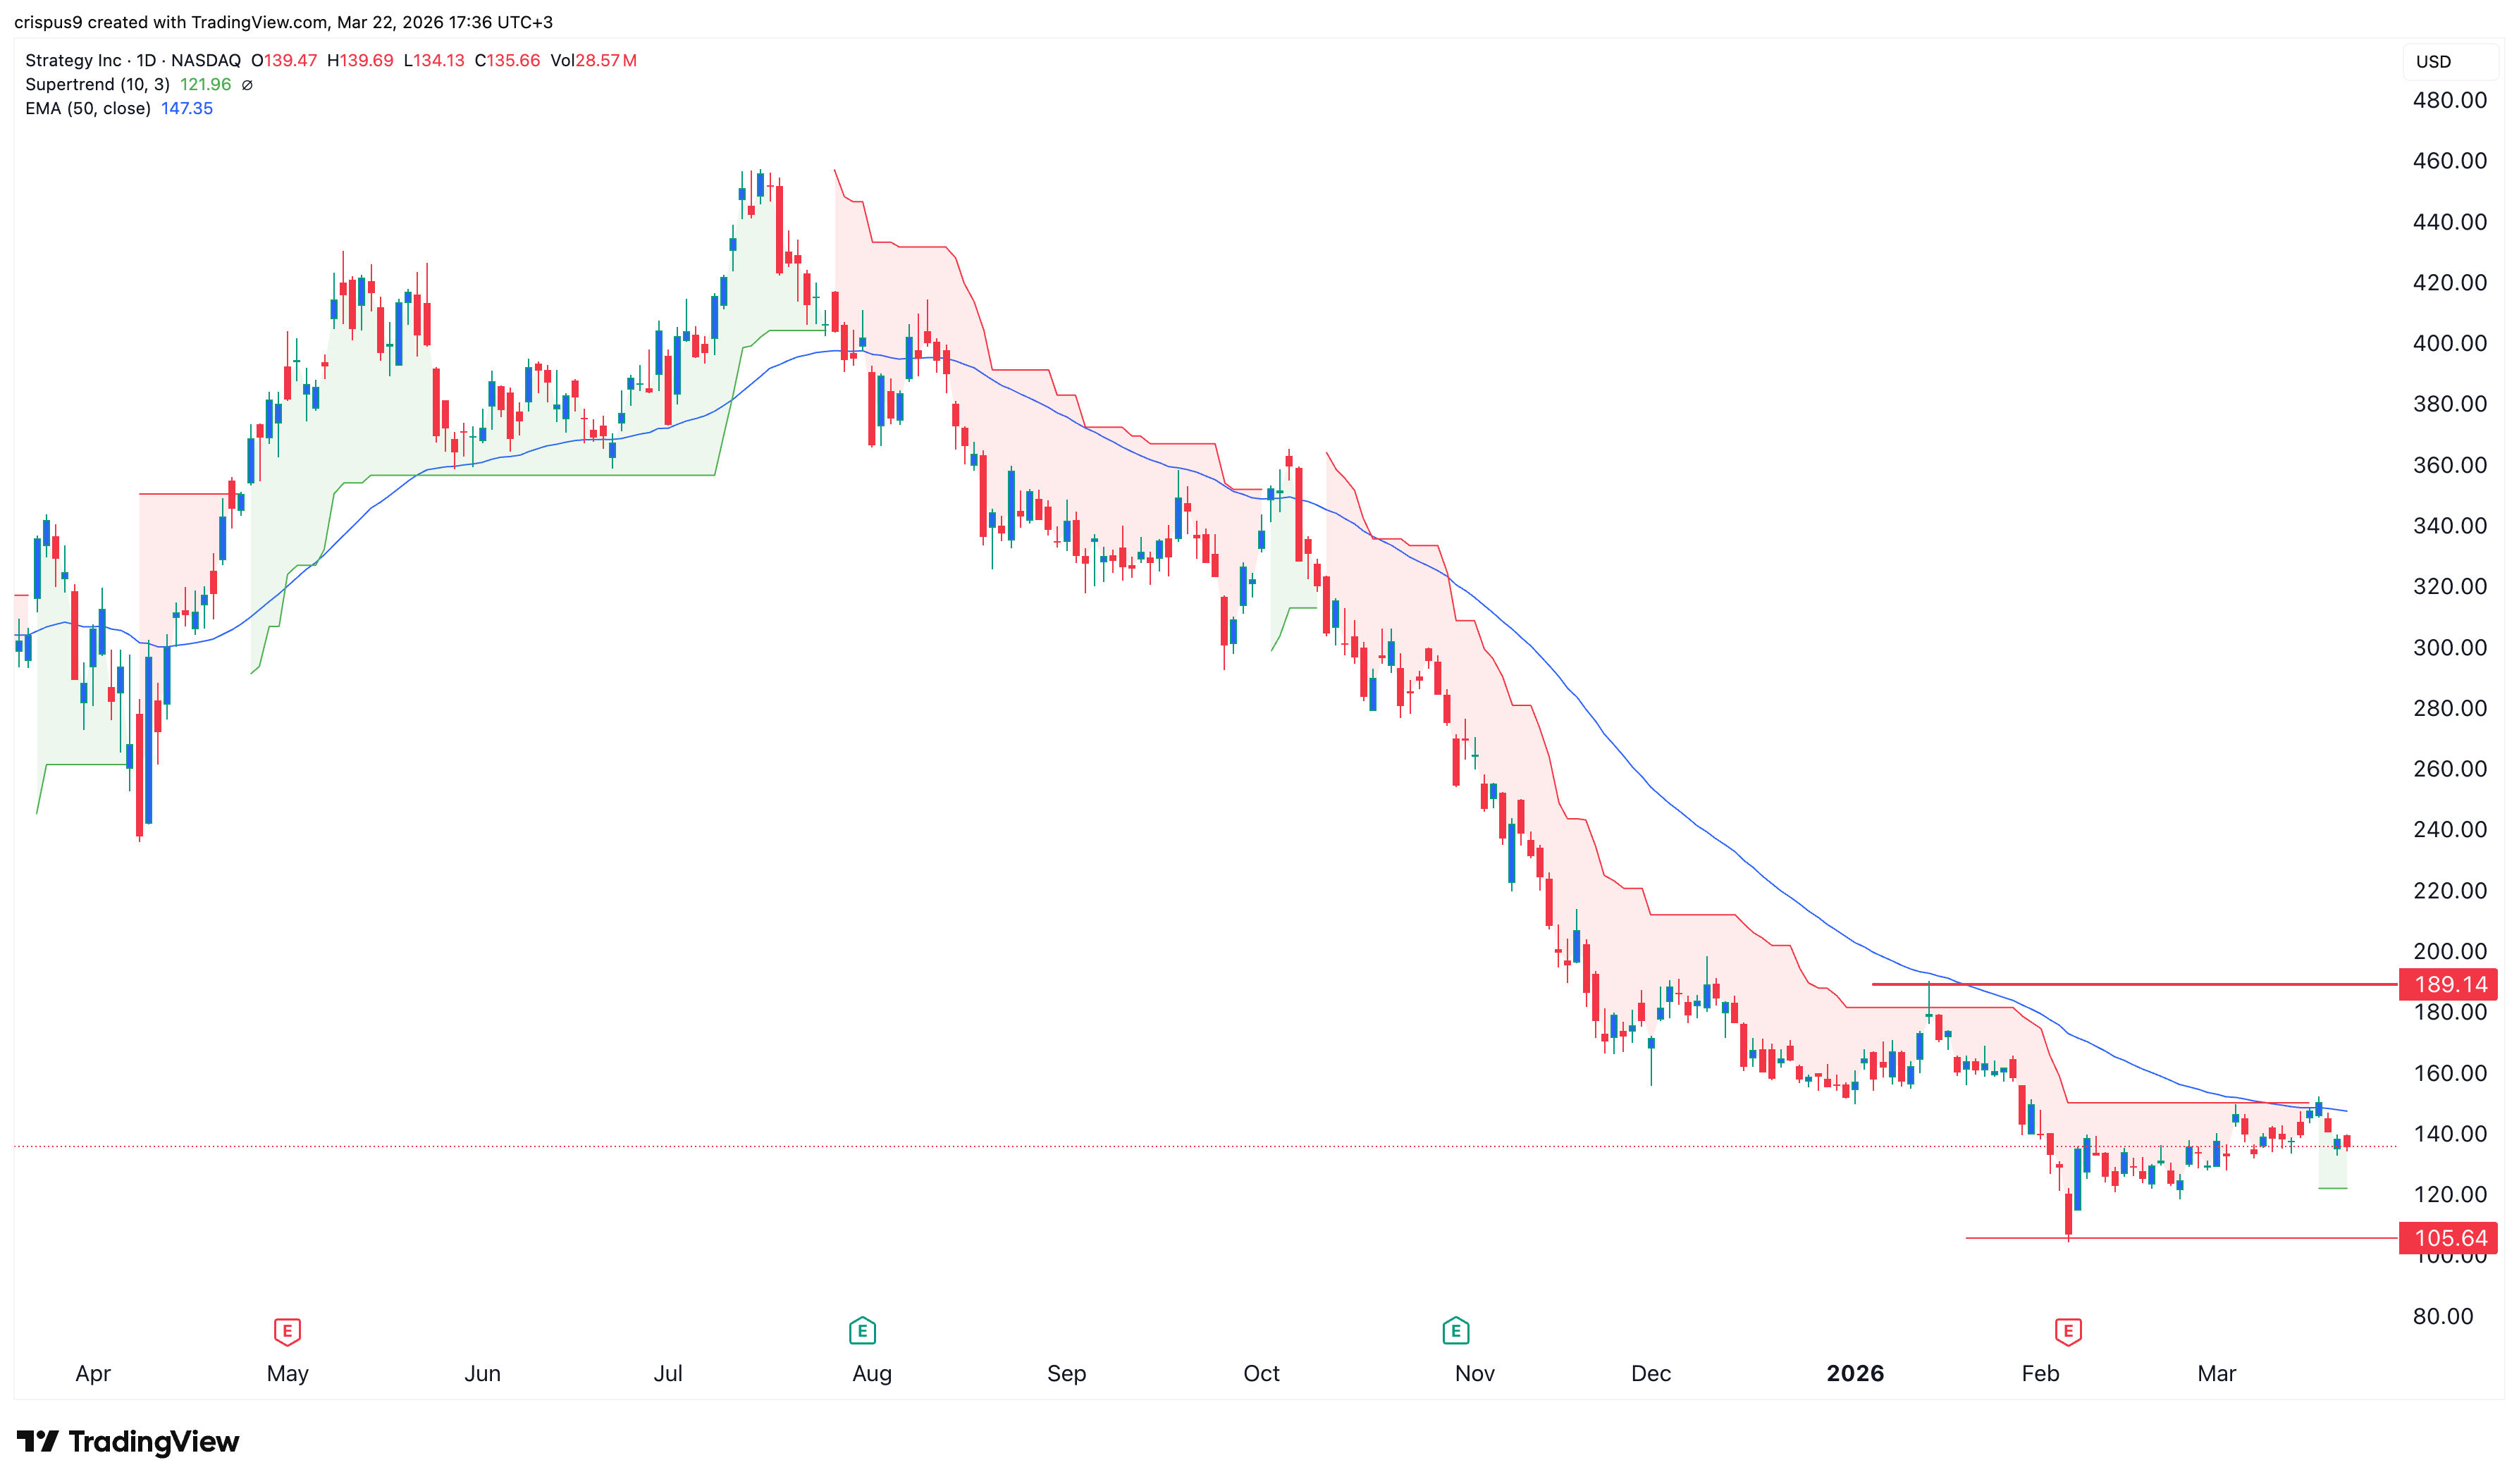Screen dimensions: 2519x1484
Task: Click the TradingView logo at bottom left
Action: pos(128,1441)
